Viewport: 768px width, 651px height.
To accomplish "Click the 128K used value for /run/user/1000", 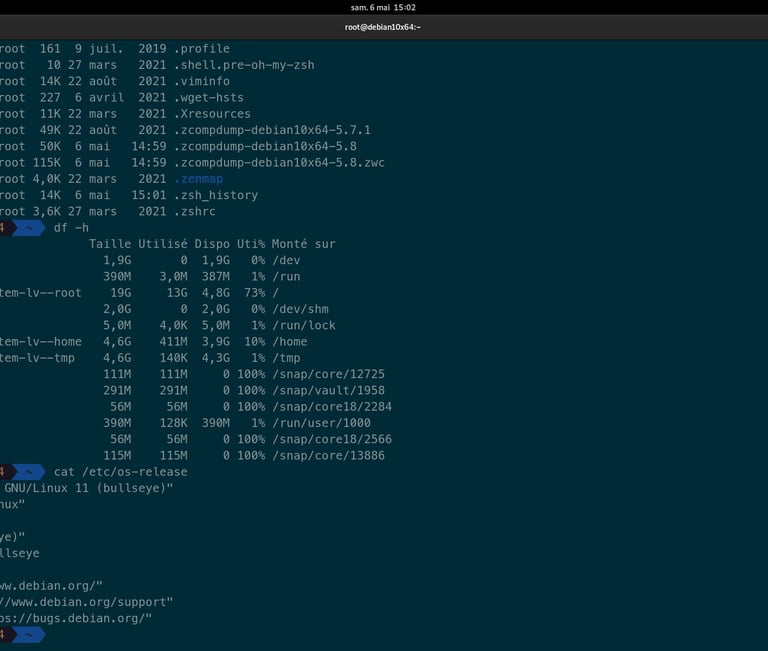I will [173, 423].
